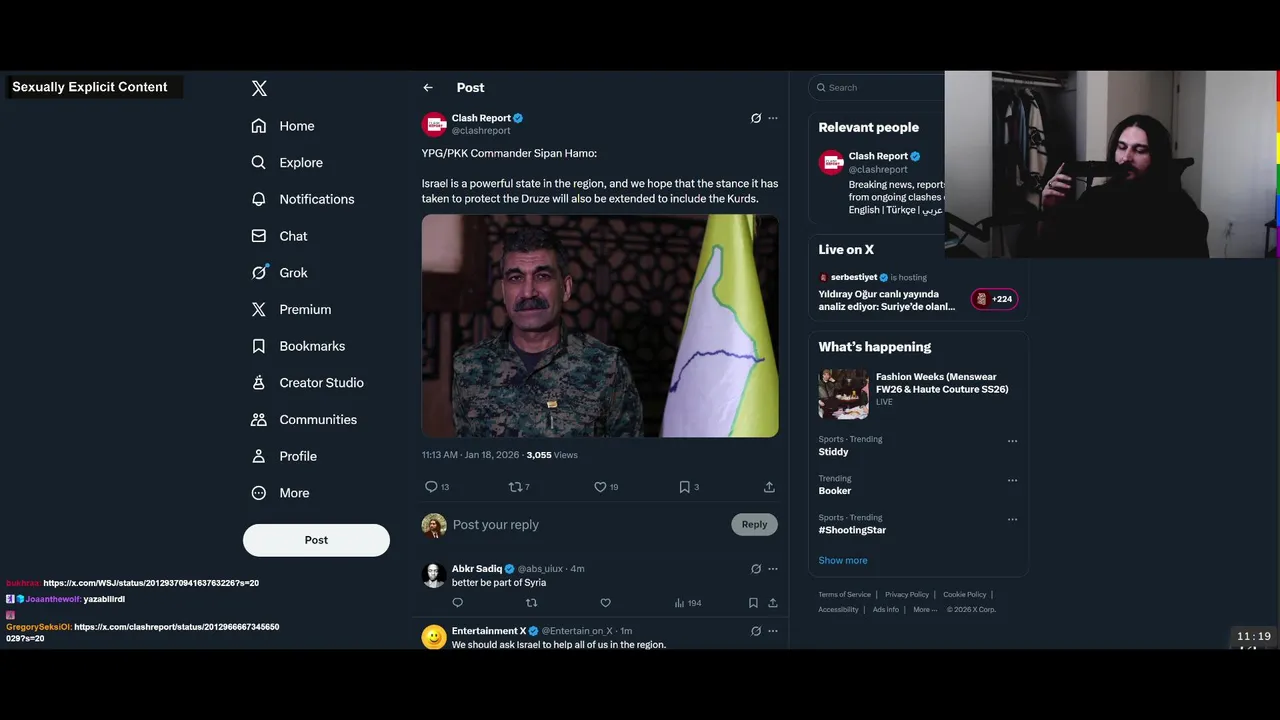1280x720 pixels.
Task: Open more options for Booker trend
Action: [1012, 480]
